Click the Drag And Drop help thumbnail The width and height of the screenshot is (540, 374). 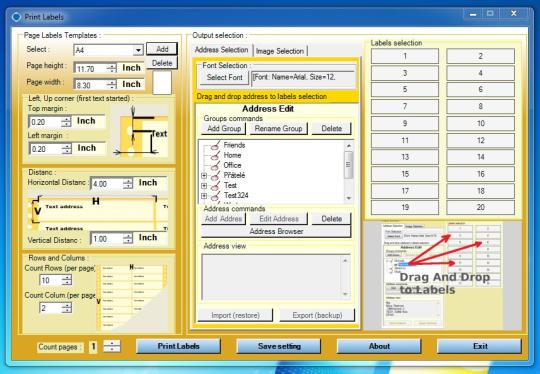click(x=443, y=276)
